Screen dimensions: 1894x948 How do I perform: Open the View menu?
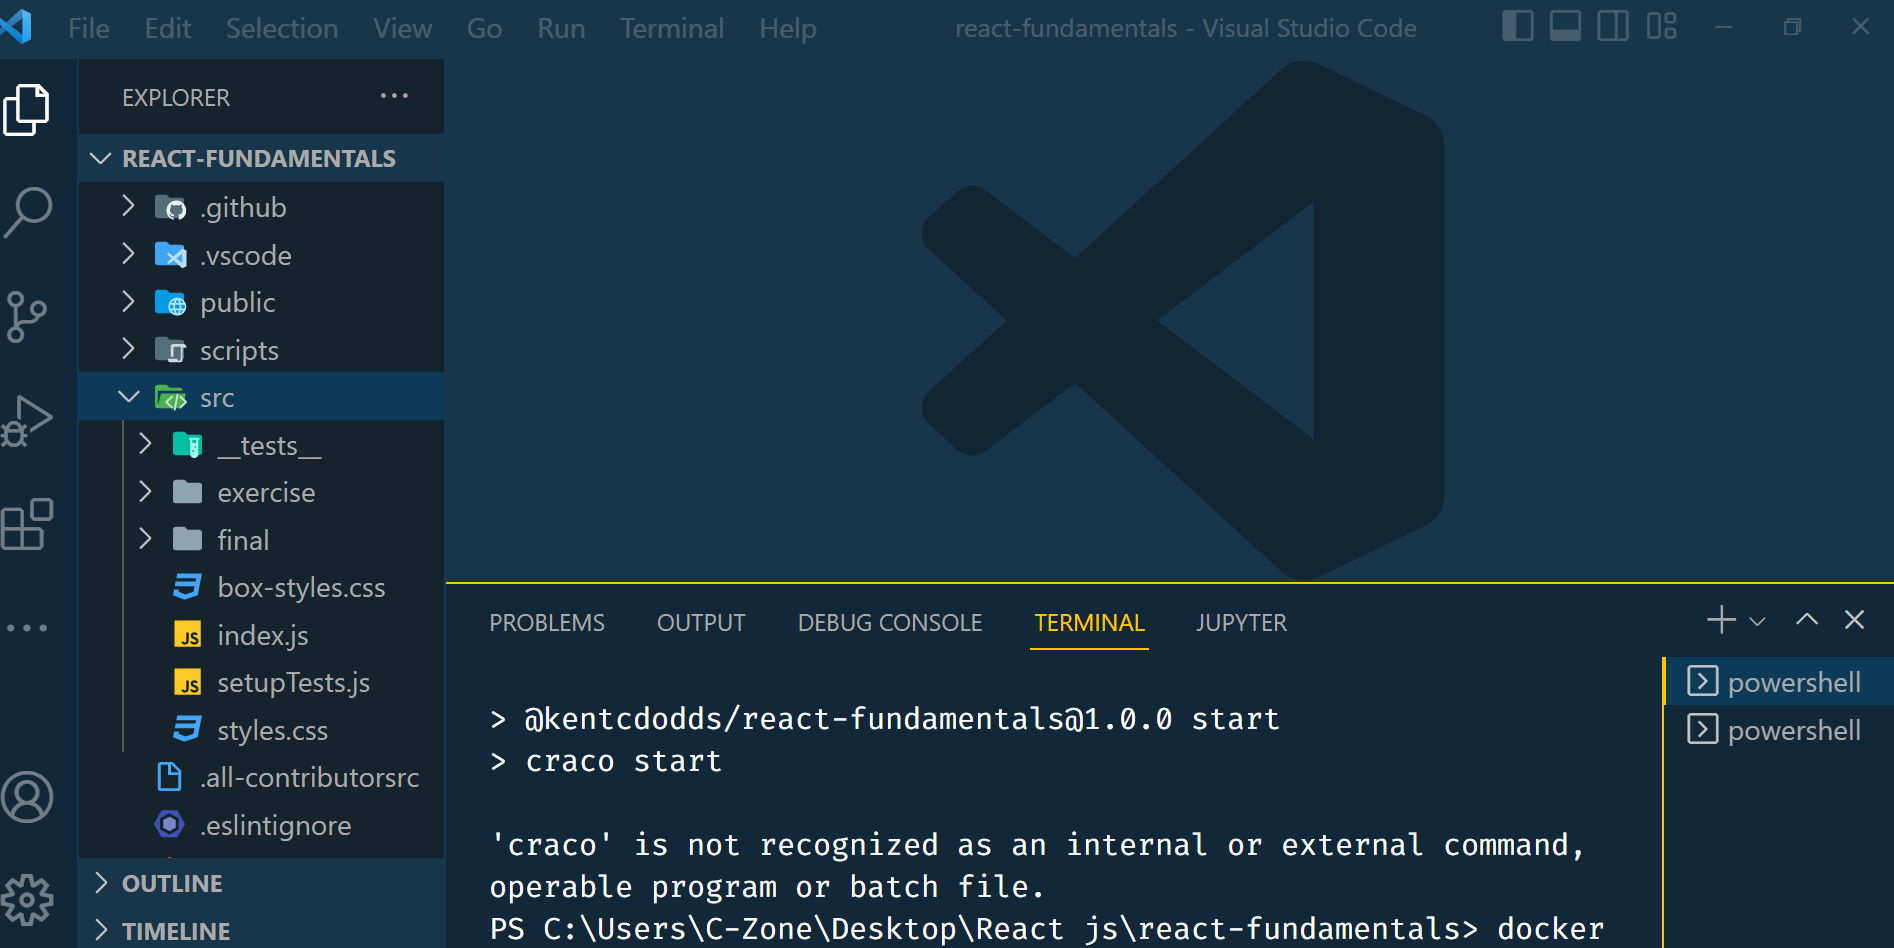coord(403,28)
